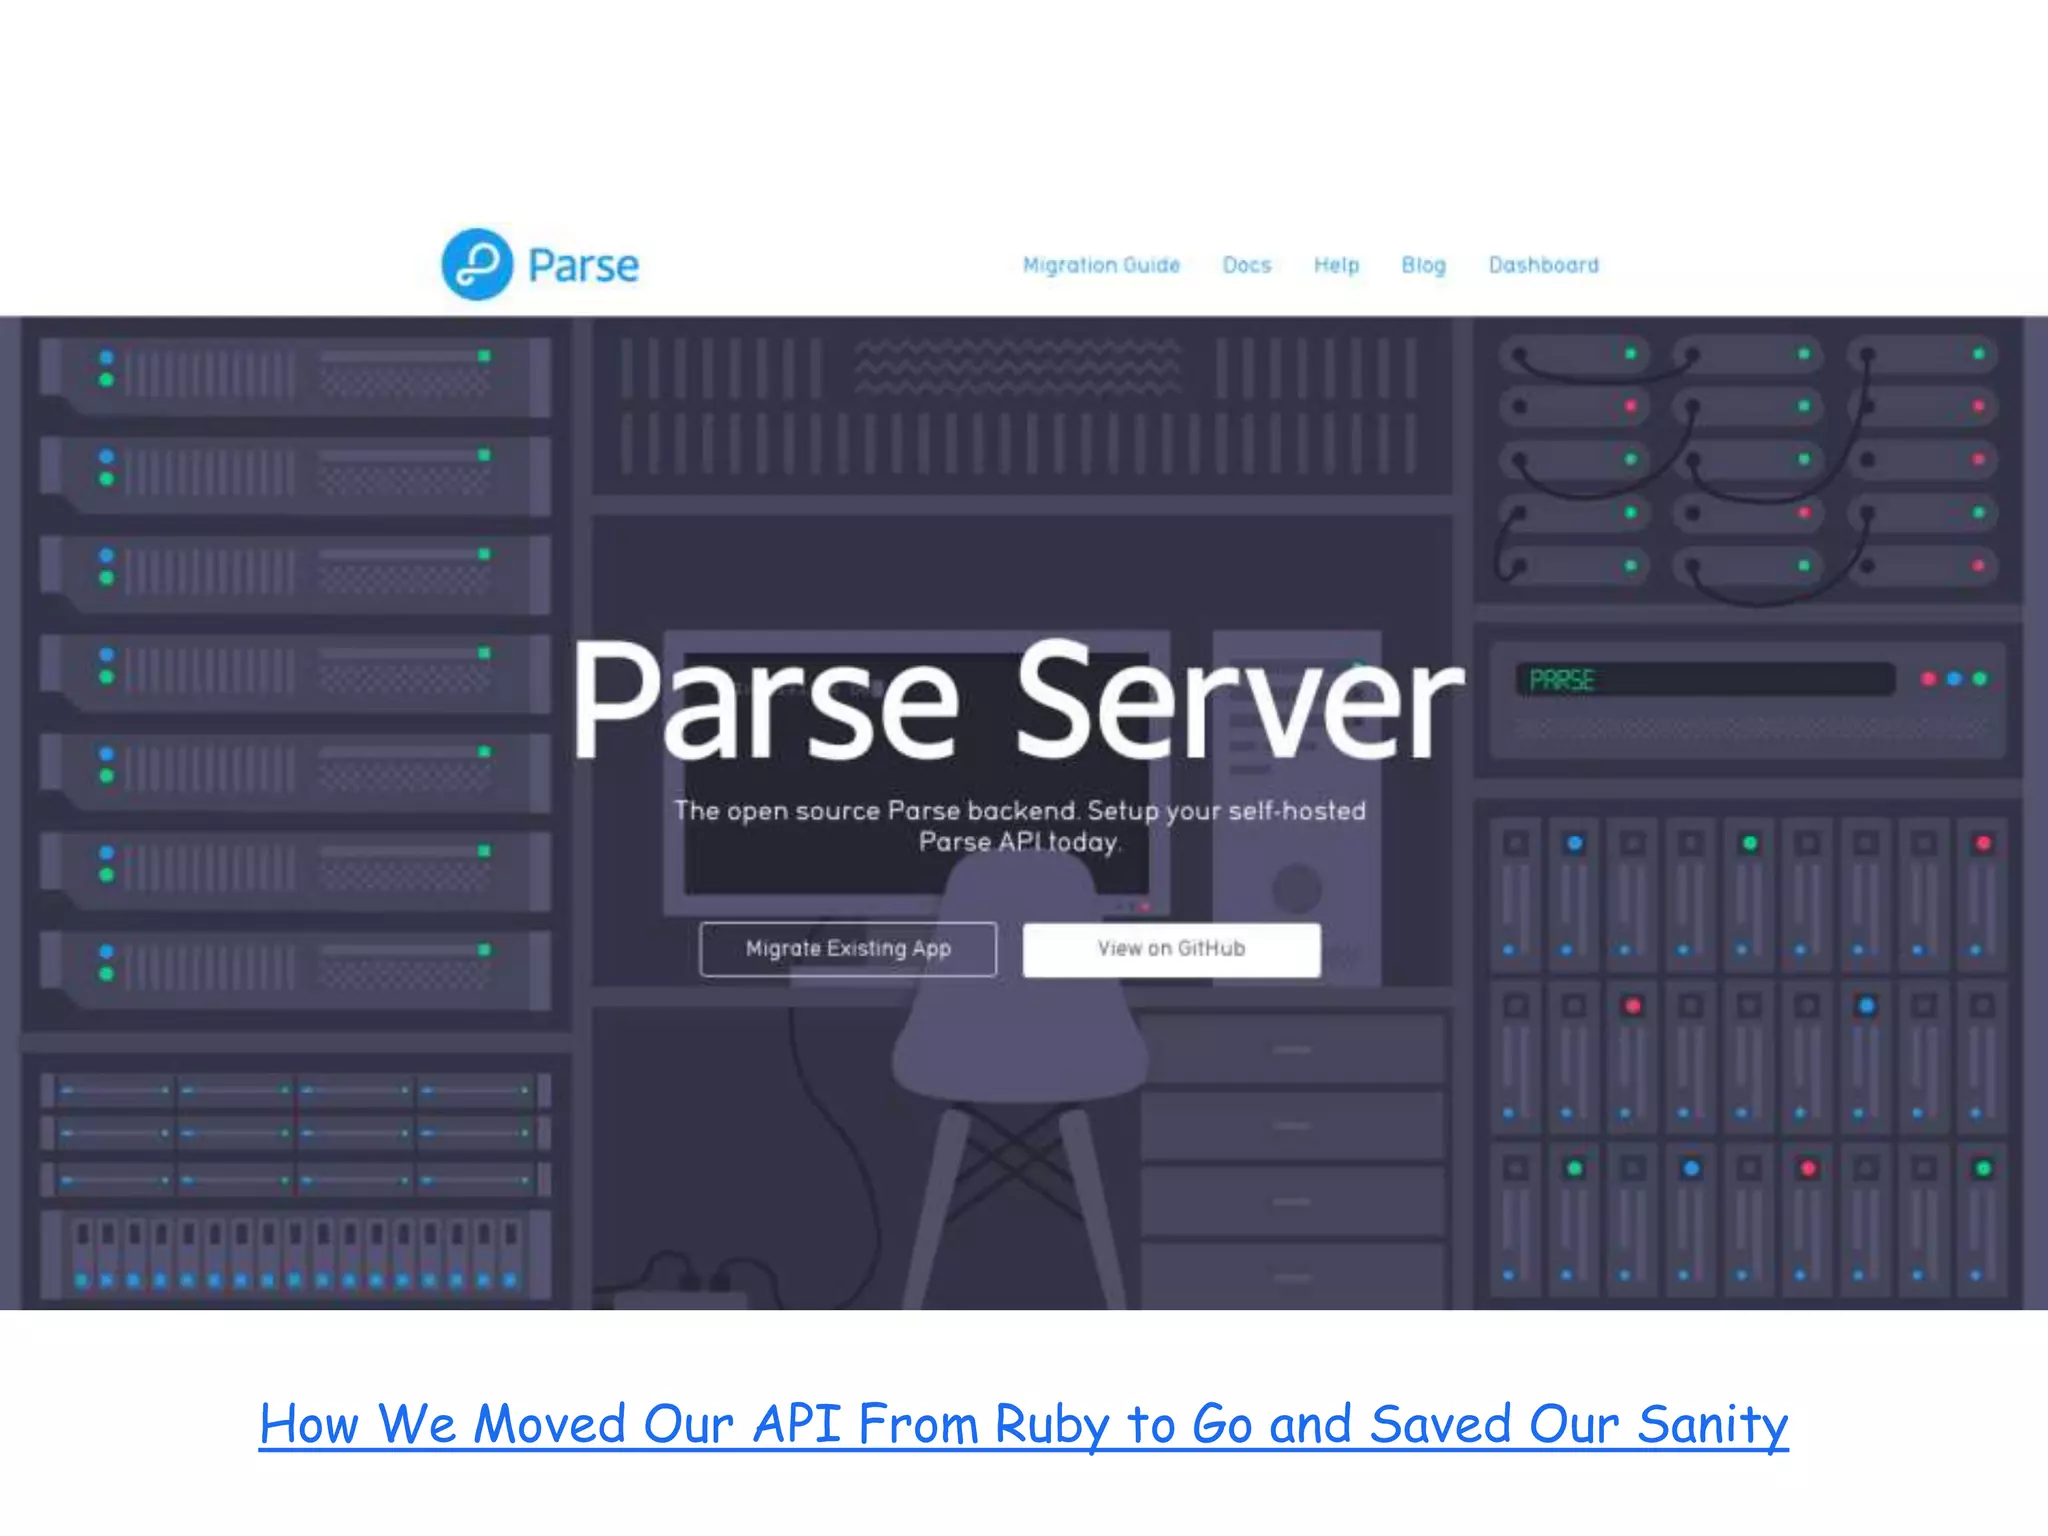
Task: Click the red dot beside PARSE display
Action: (x=1928, y=679)
